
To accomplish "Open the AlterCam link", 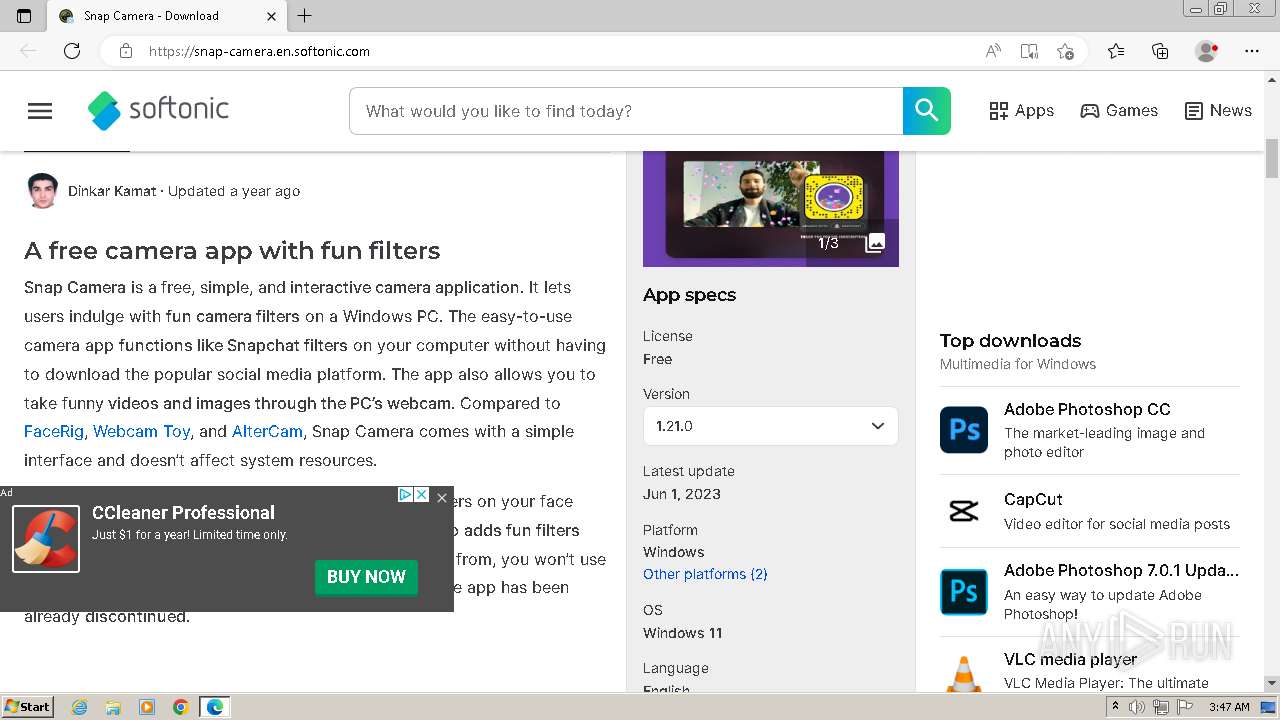I will (x=267, y=431).
